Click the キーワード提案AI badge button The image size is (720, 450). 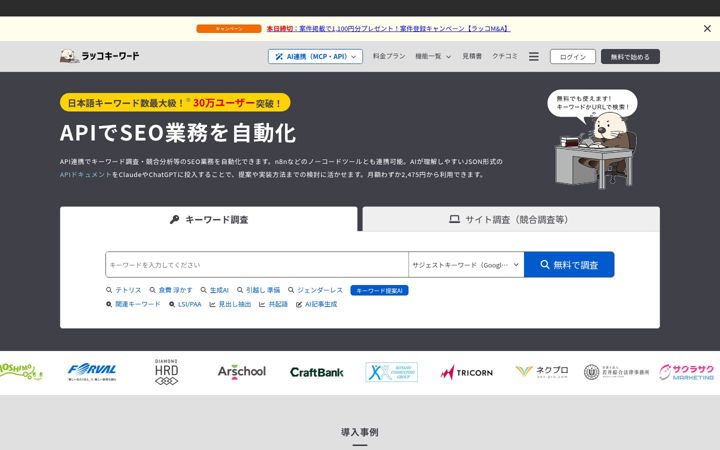pos(379,290)
